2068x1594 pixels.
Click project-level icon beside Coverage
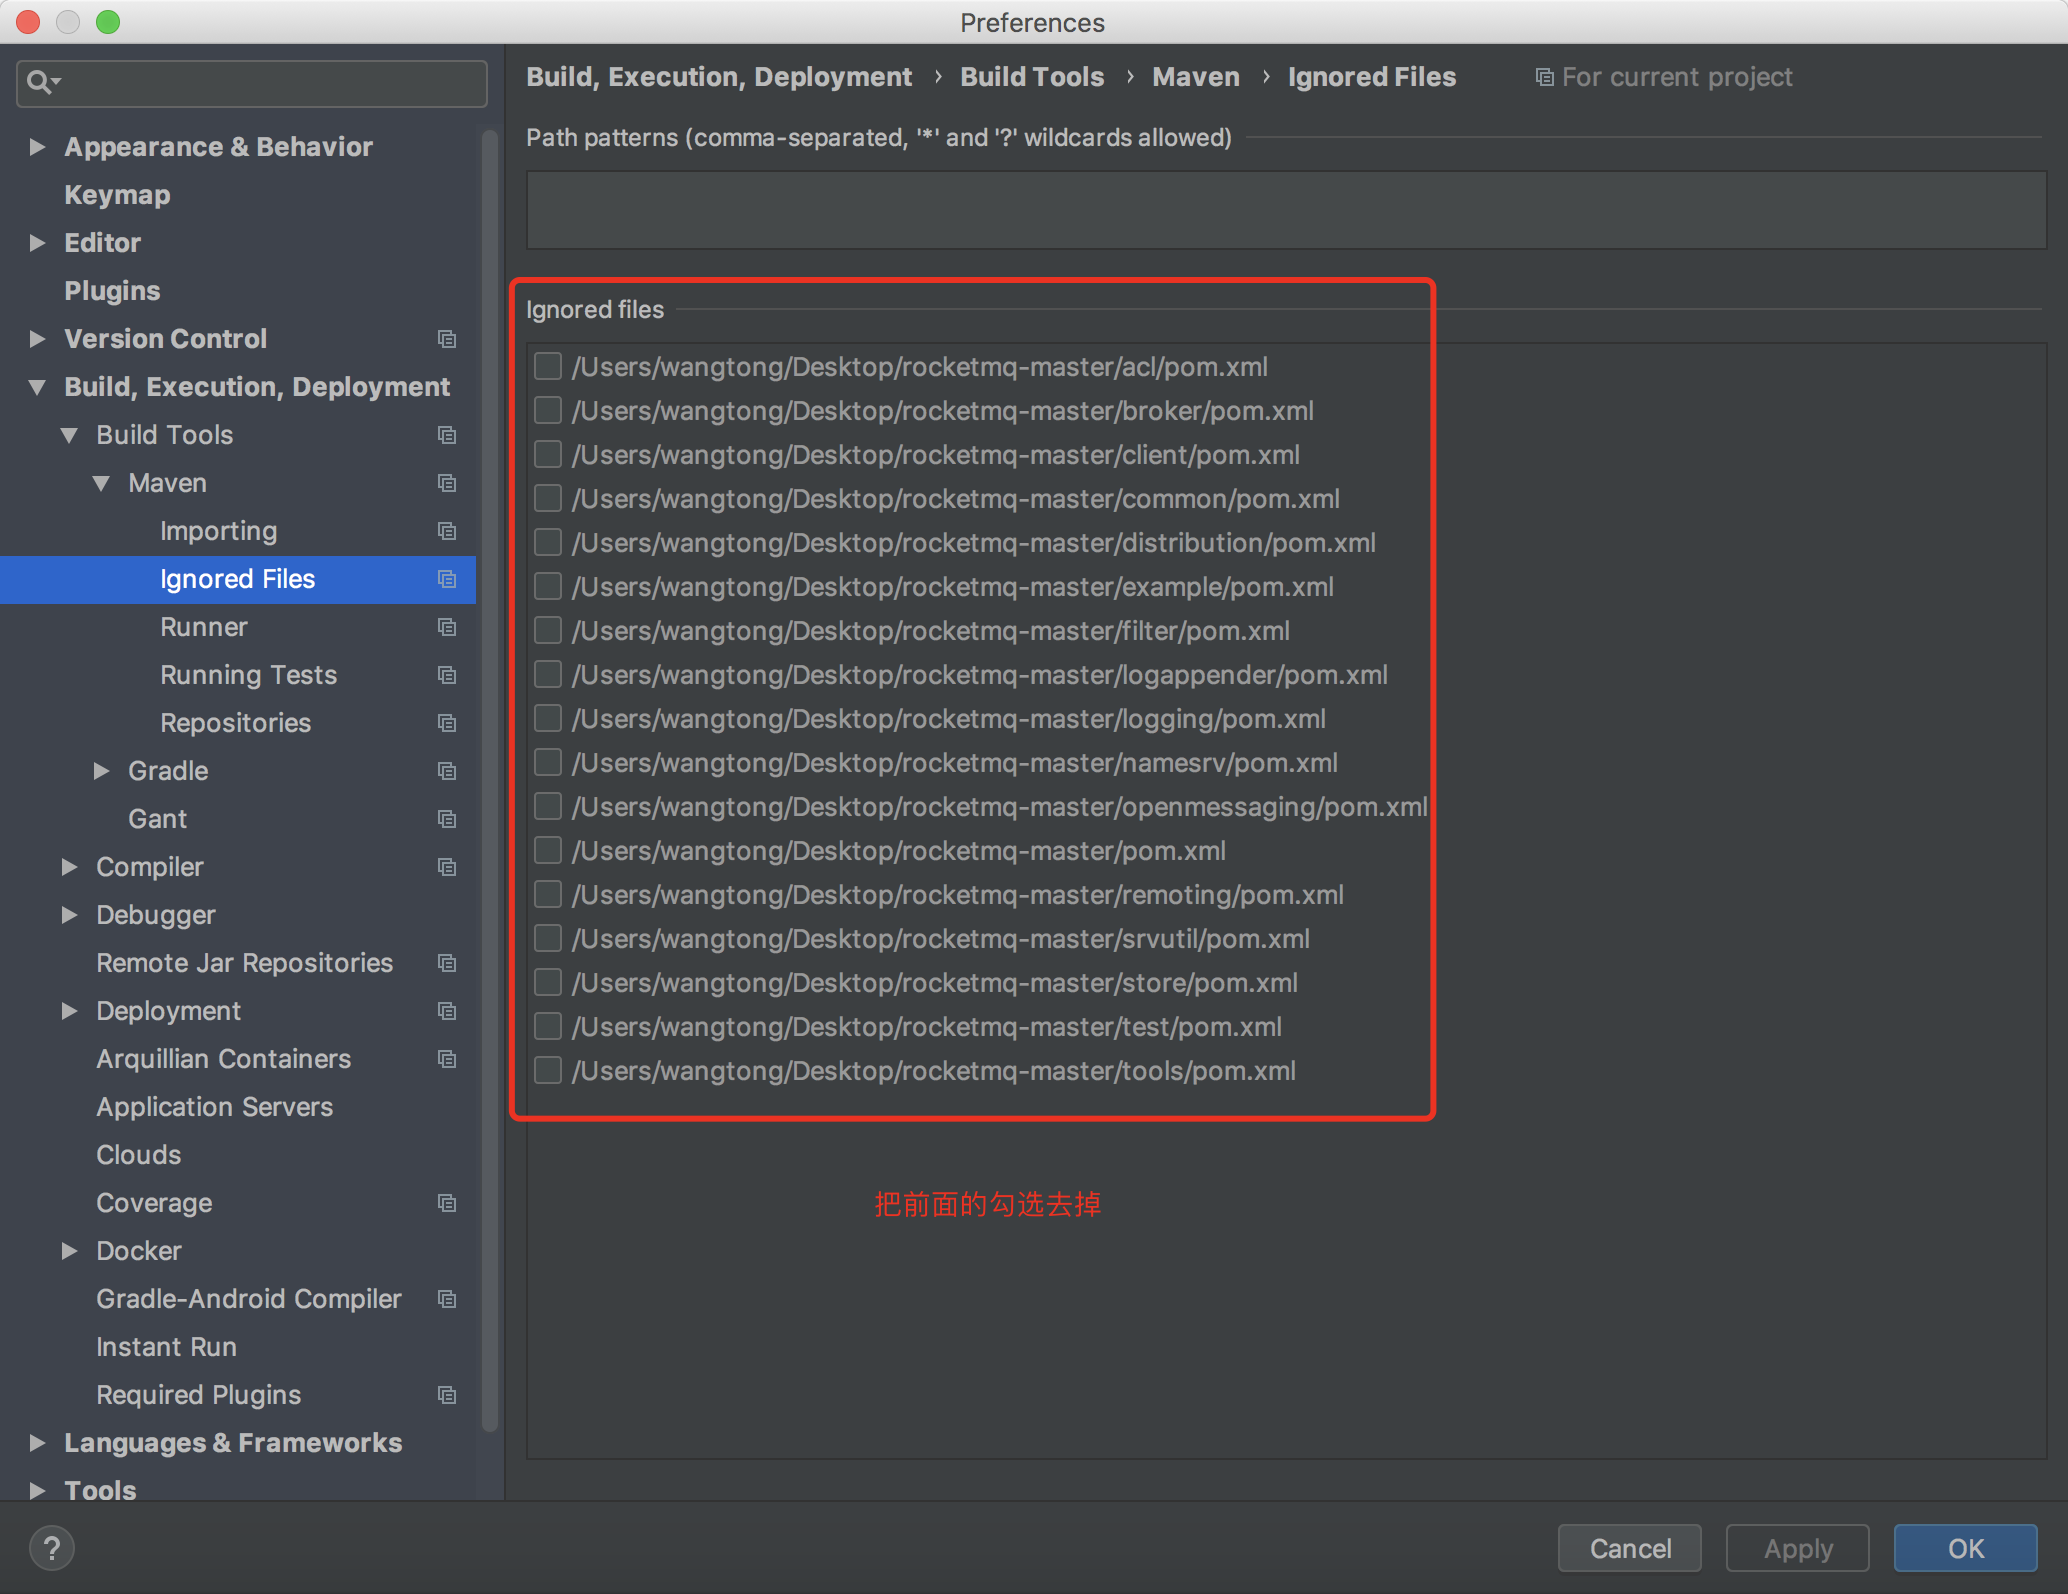click(x=447, y=1203)
